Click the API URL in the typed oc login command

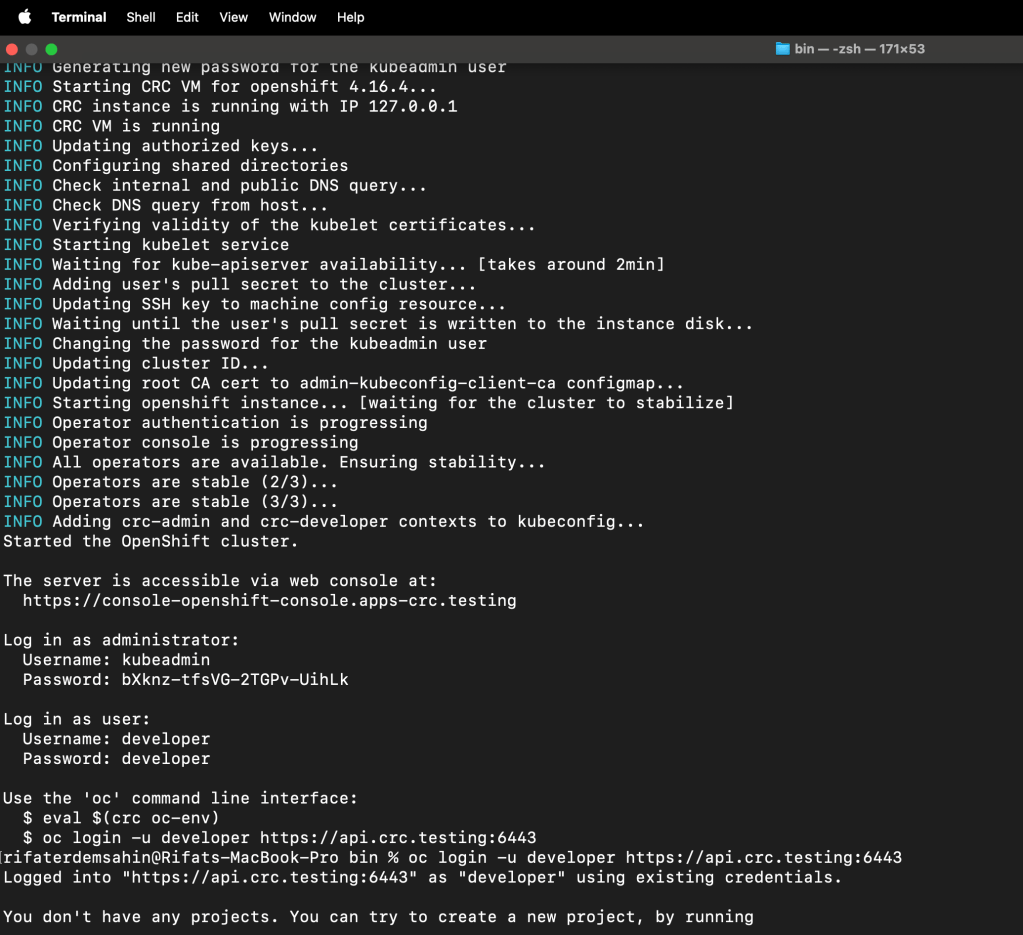(763, 857)
